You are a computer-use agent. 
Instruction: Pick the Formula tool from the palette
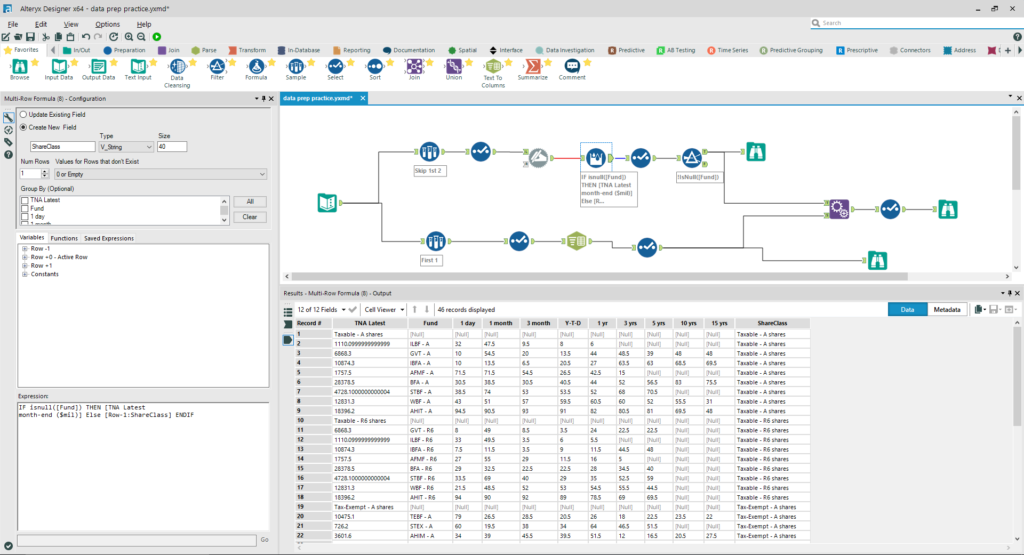tap(256, 67)
